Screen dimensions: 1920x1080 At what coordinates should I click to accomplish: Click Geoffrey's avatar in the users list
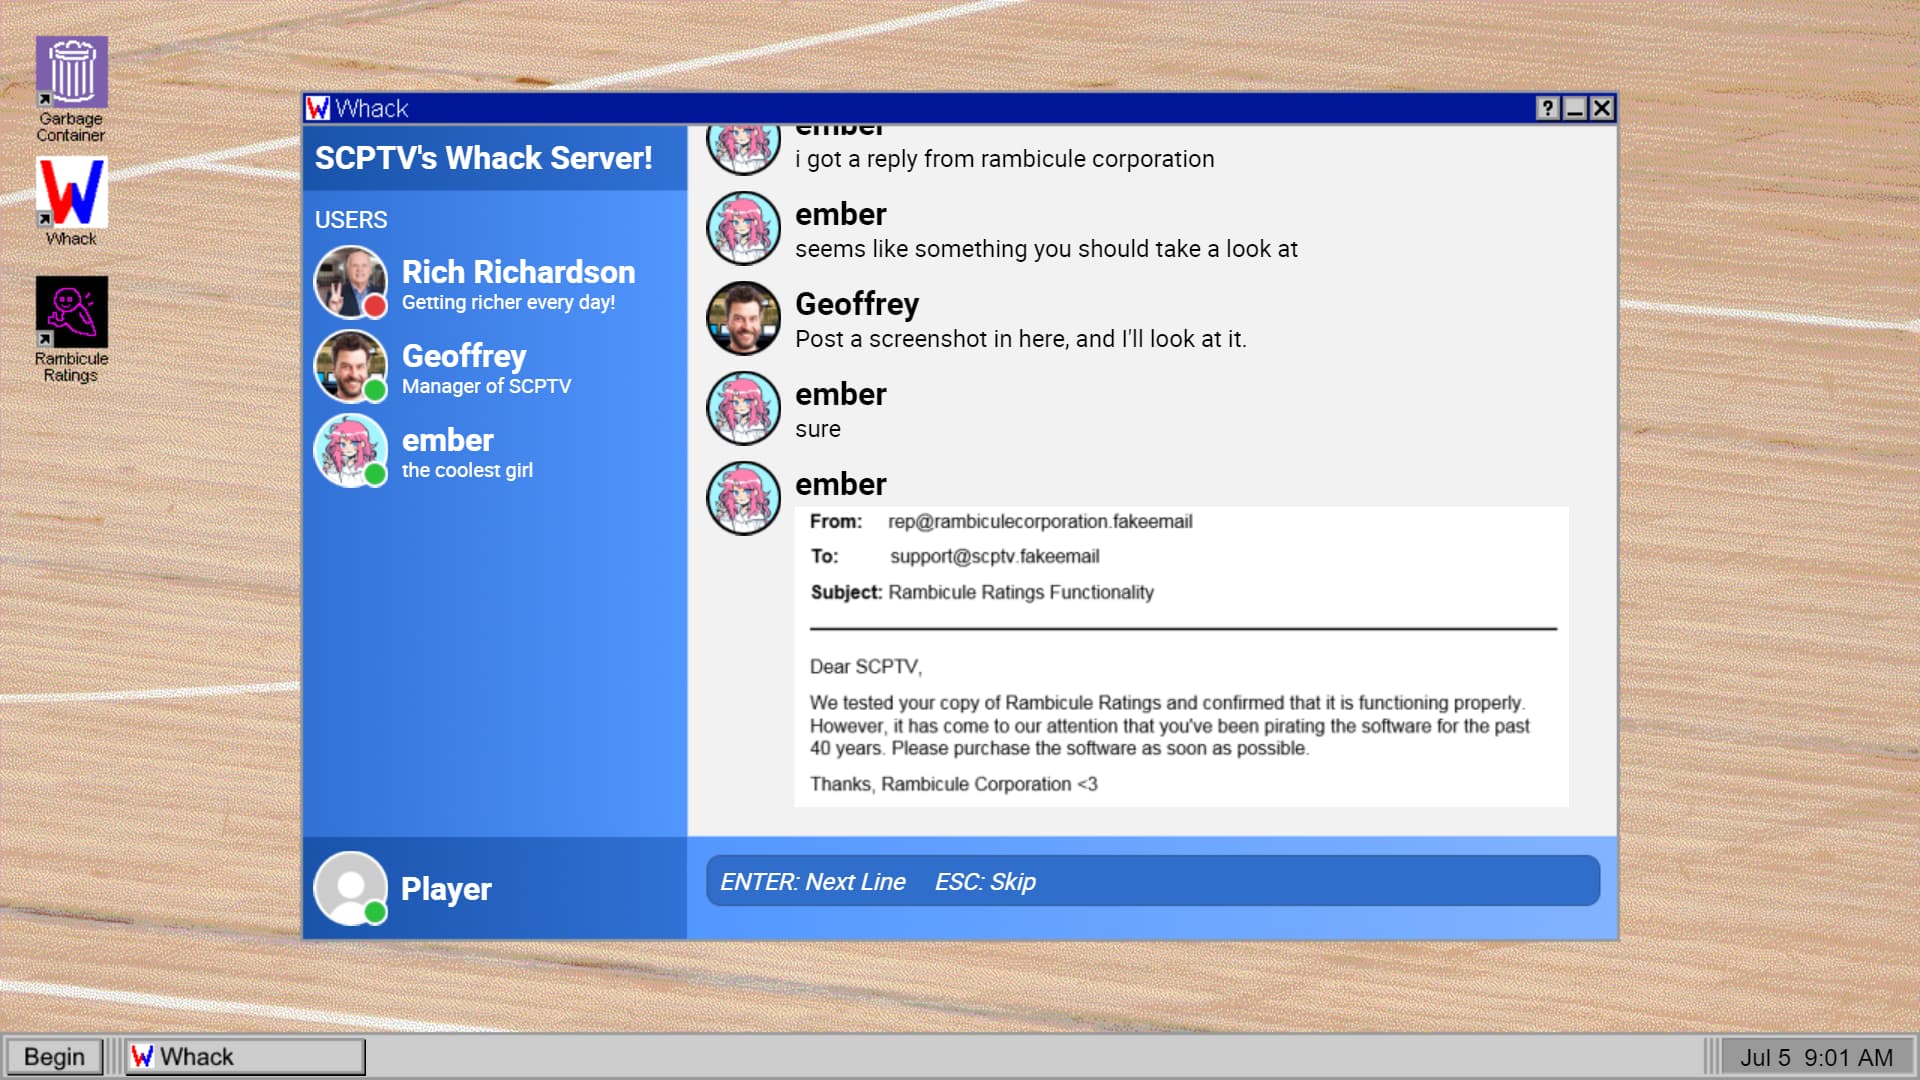(x=350, y=366)
